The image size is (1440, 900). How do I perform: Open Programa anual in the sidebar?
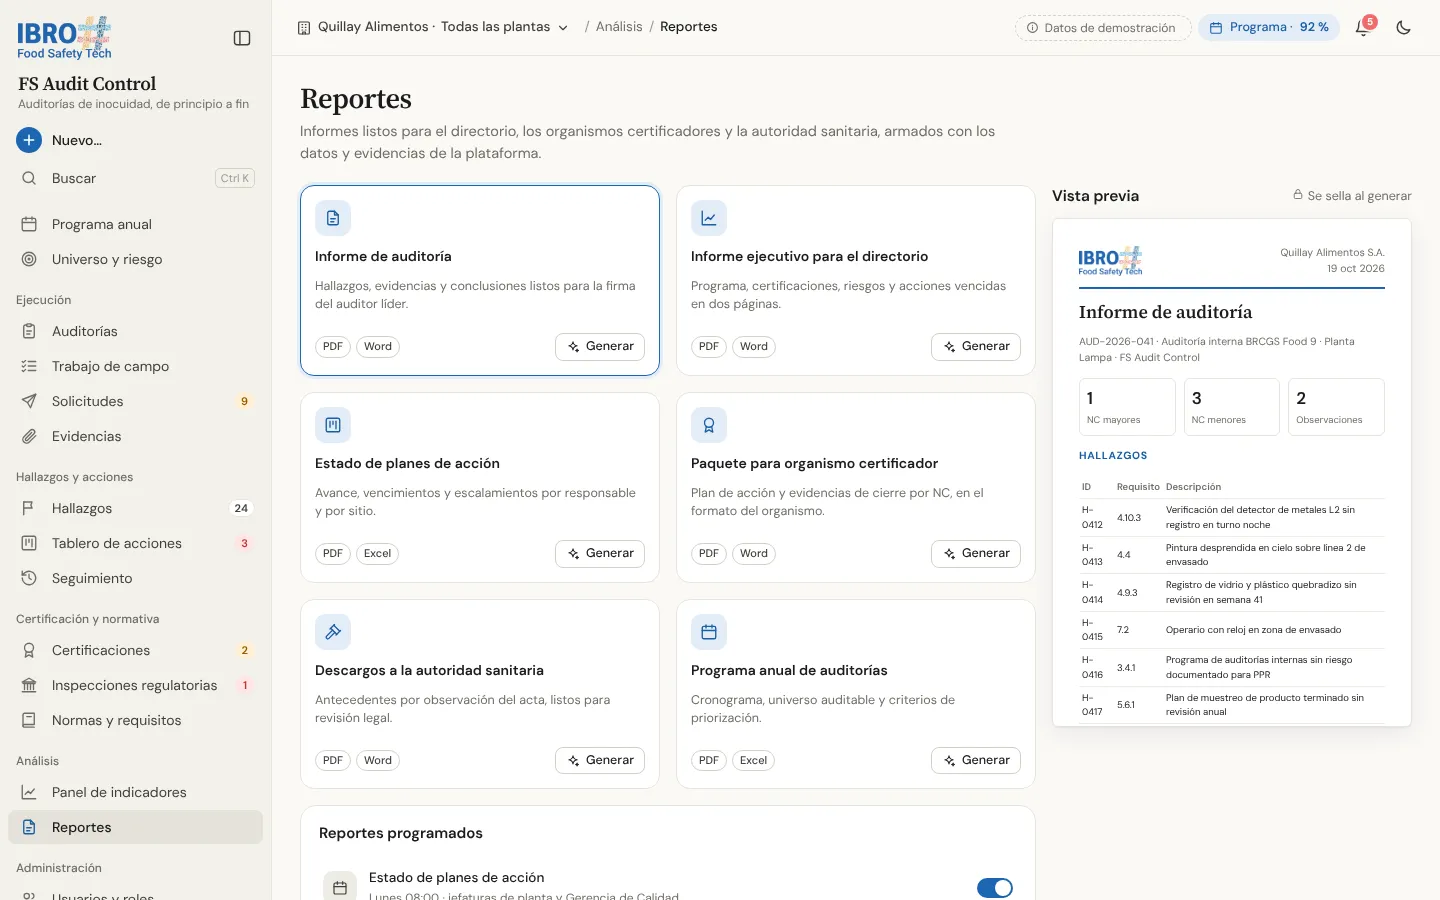click(x=135, y=224)
